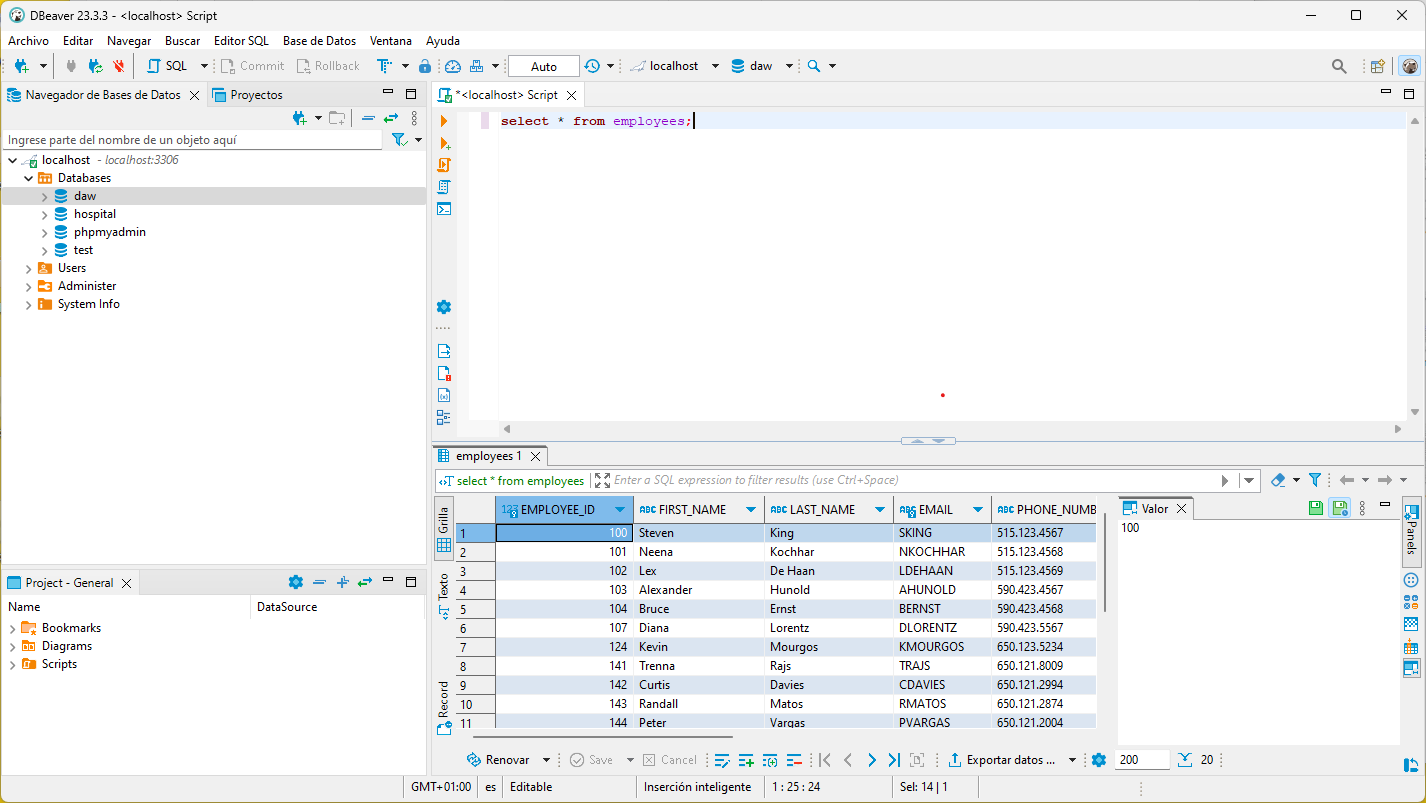Open the active database daw dropdown
1426x803 pixels.
coord(762,66)
